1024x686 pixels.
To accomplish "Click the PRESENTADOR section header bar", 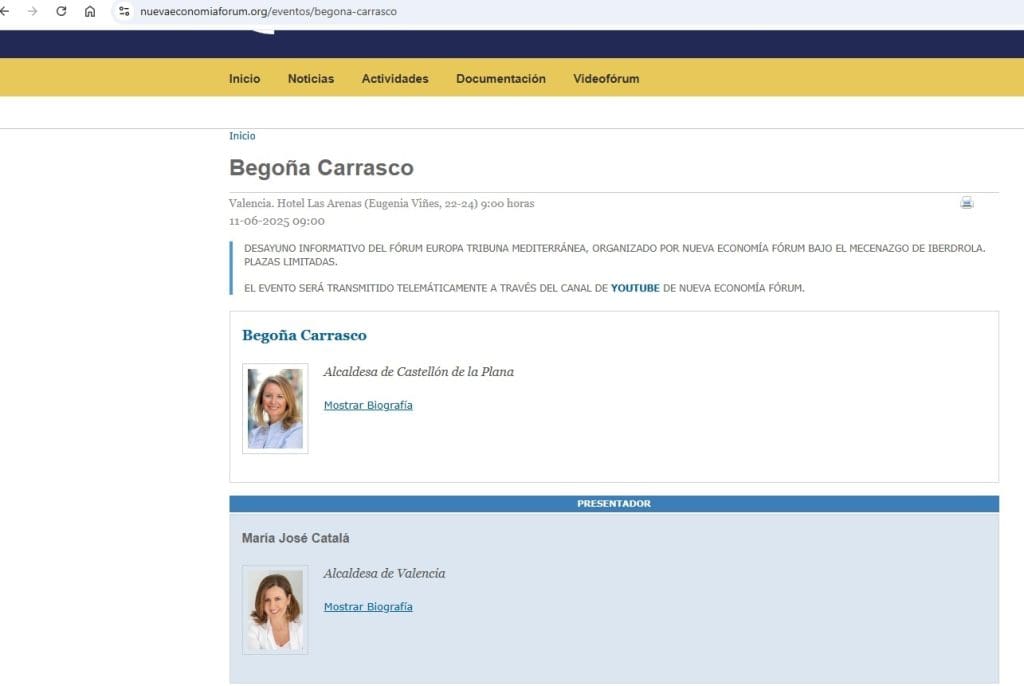I will tap(614, 504).
